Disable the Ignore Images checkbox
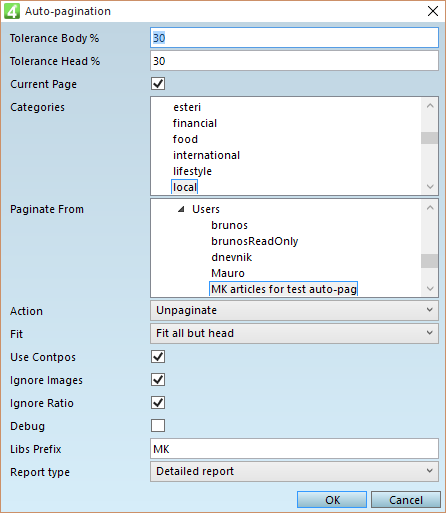This screenshot has width=446, height=513. 158,380
